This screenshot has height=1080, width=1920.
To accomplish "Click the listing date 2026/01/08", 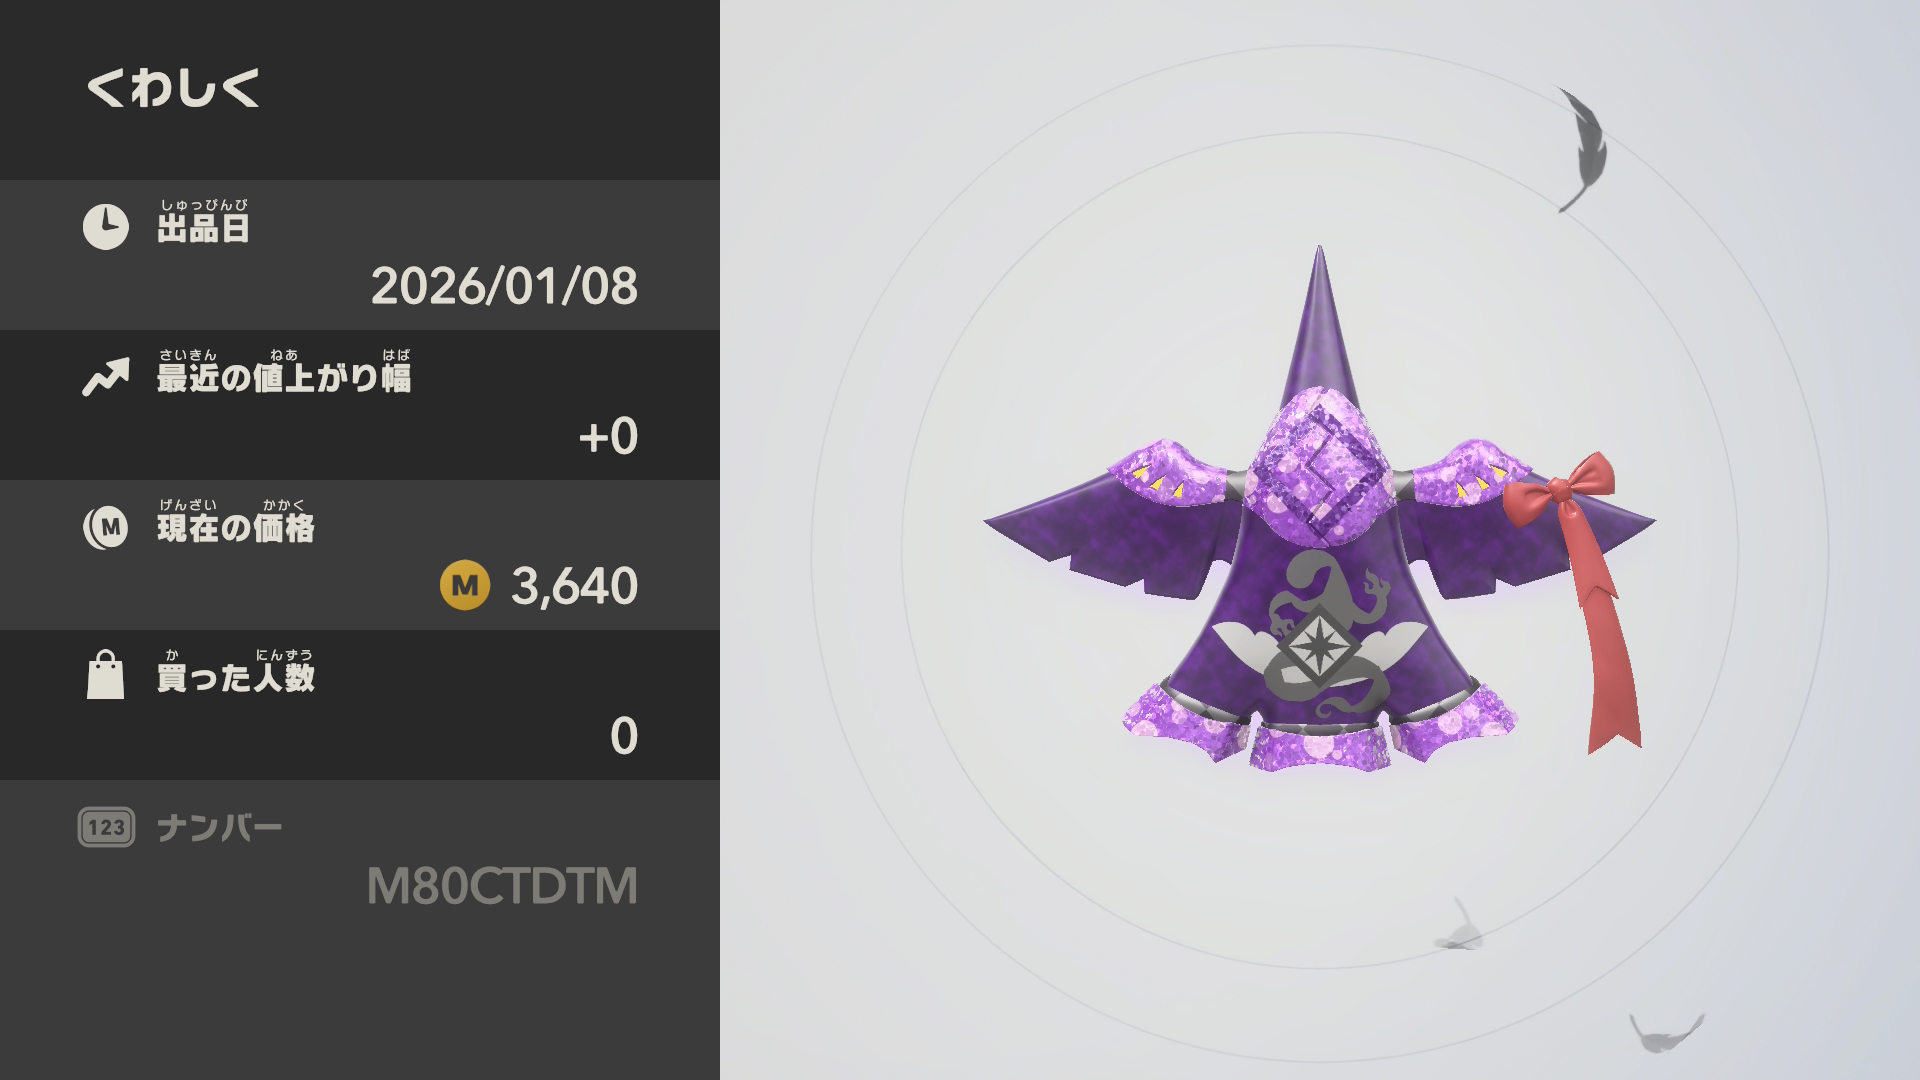I will [504, 286].
